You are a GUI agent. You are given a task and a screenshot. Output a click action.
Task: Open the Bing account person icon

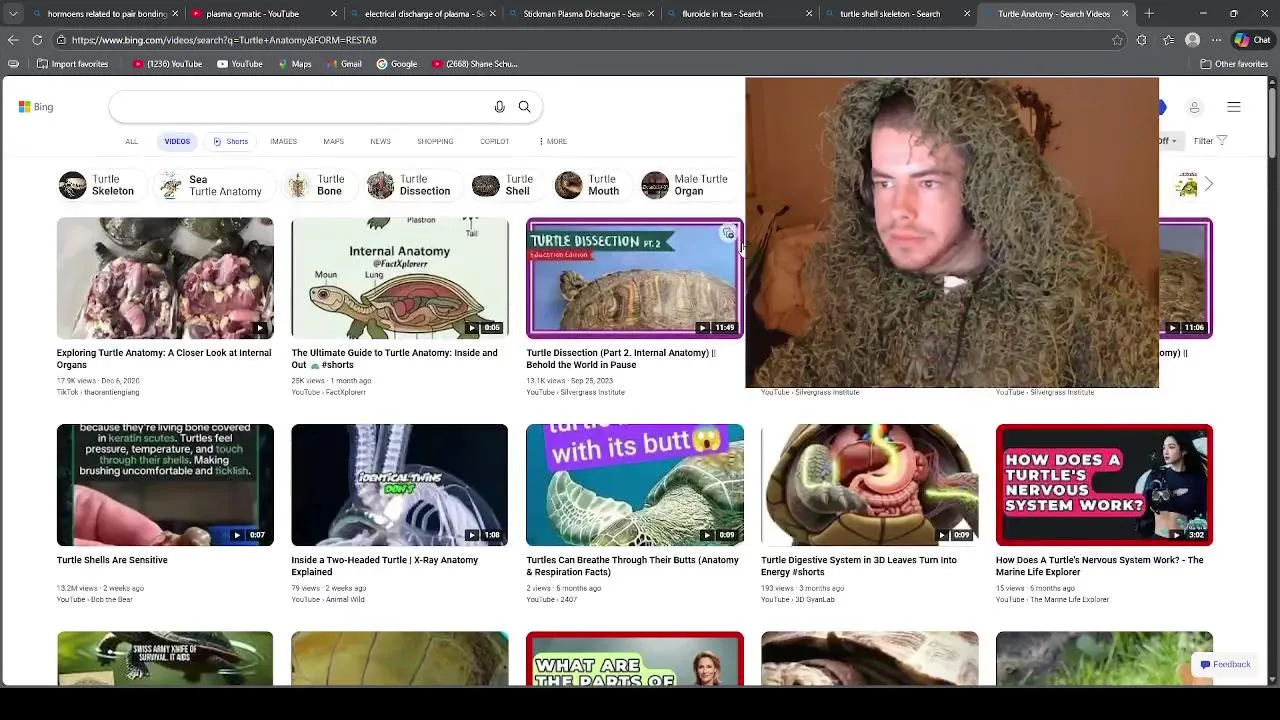click(x=1194, y=107)
